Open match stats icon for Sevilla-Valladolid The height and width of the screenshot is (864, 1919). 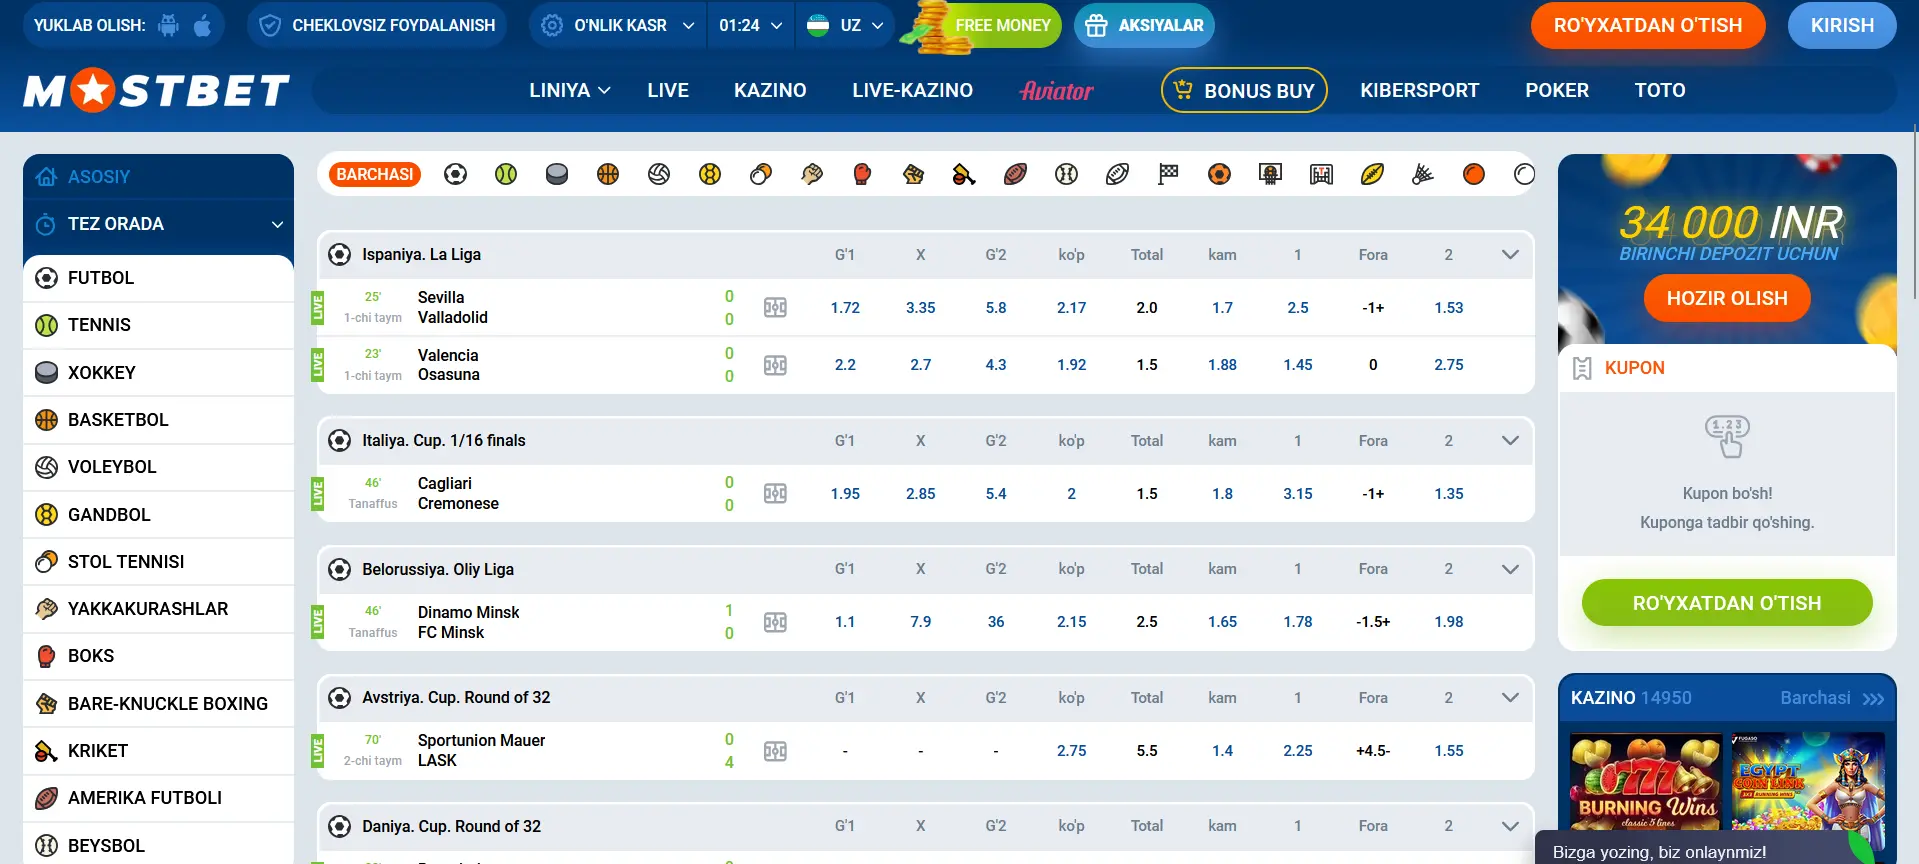point(775,308)
